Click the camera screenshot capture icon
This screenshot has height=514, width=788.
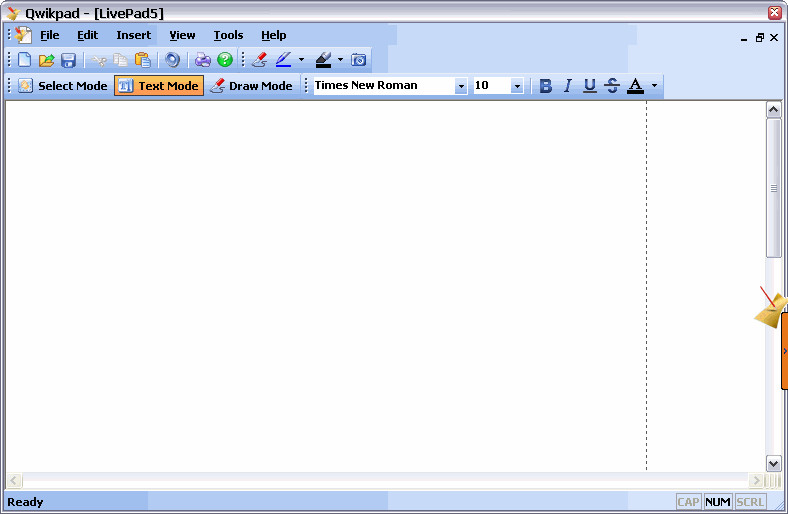point(358,60)
